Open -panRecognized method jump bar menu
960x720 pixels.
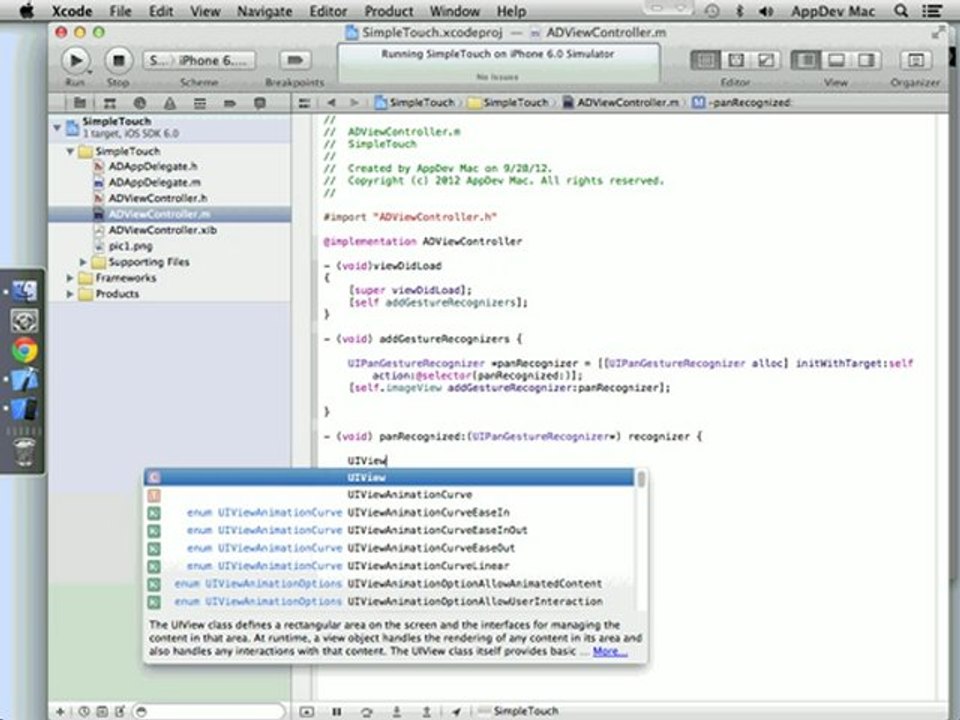point(741,103)
